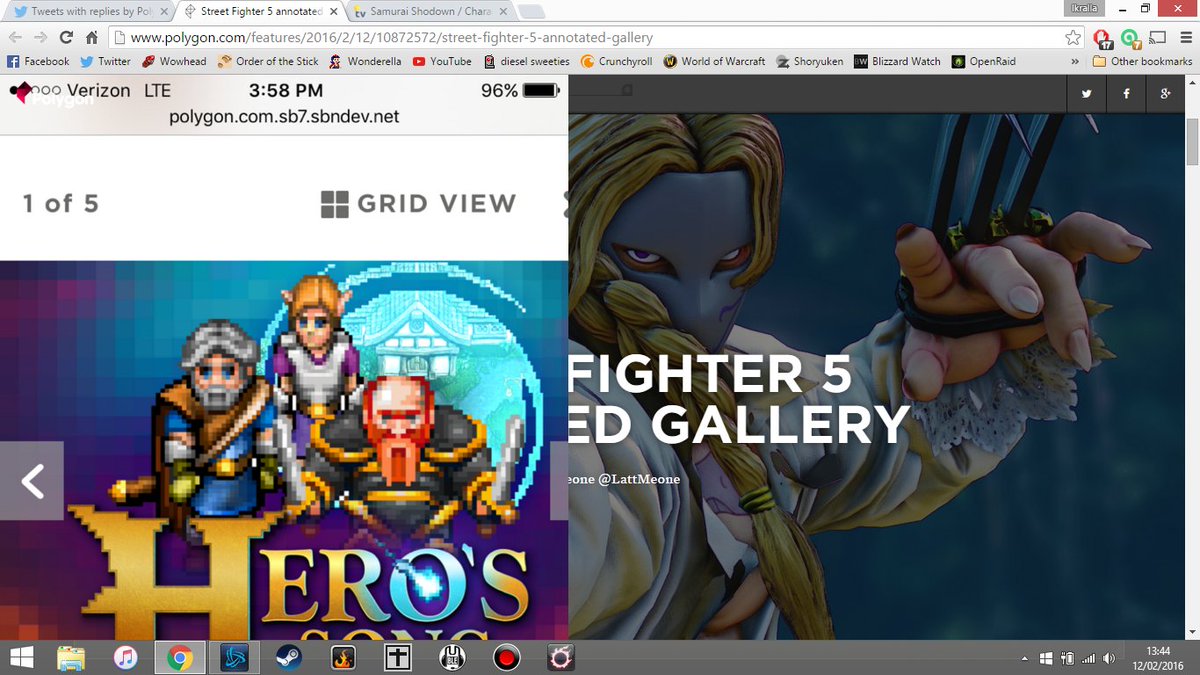Open the Crunchyroll bookmark
1200x675 pixels.
(616, 61)
